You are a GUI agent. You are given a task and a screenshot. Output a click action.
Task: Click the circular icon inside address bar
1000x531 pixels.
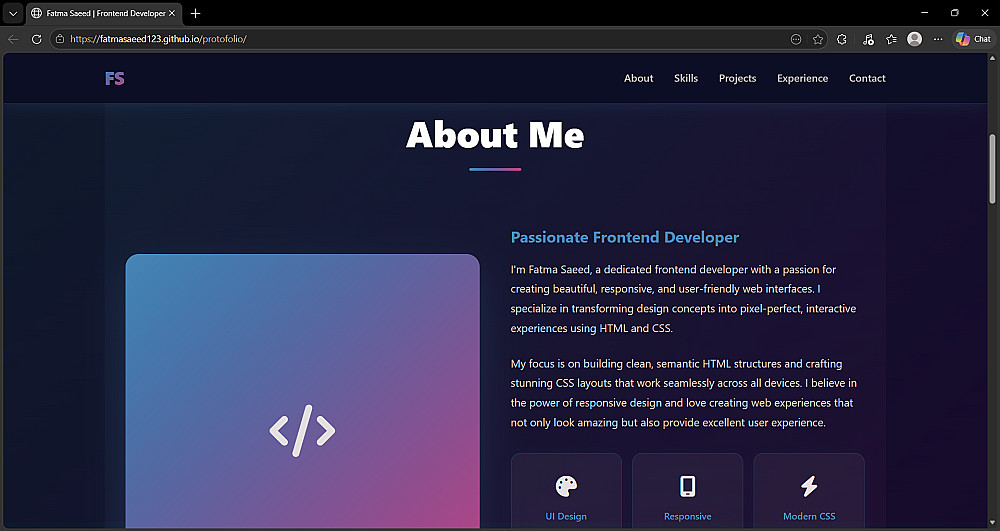click(795, 40)
